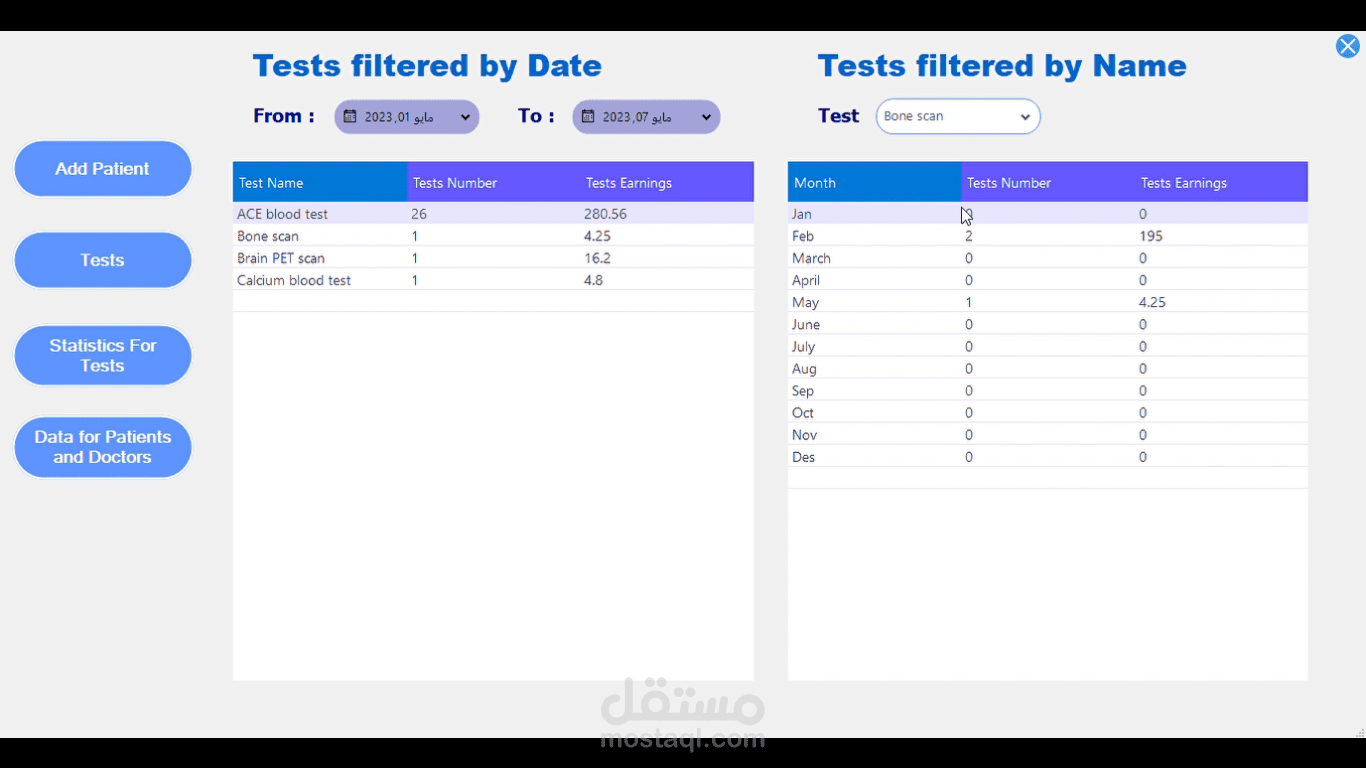The image size is (1366, 768).
Task: Click the blue close icon at top right
Action: pos(1347,45)
